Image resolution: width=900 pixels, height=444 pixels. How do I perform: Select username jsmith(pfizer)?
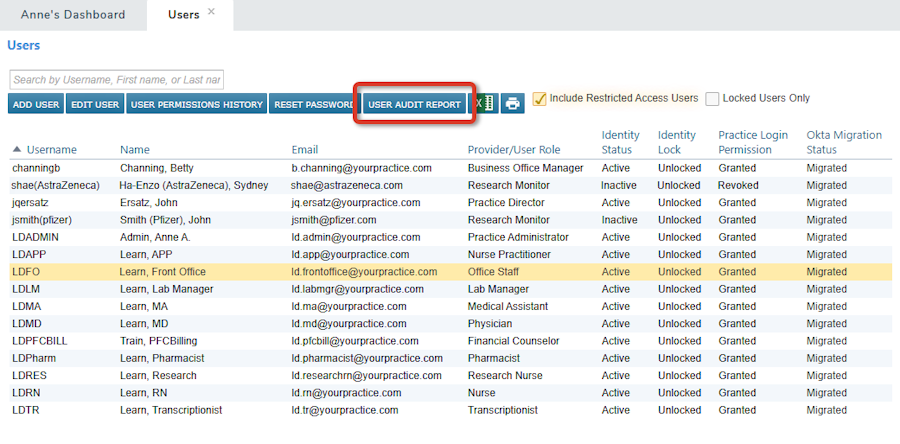[42, 220]
